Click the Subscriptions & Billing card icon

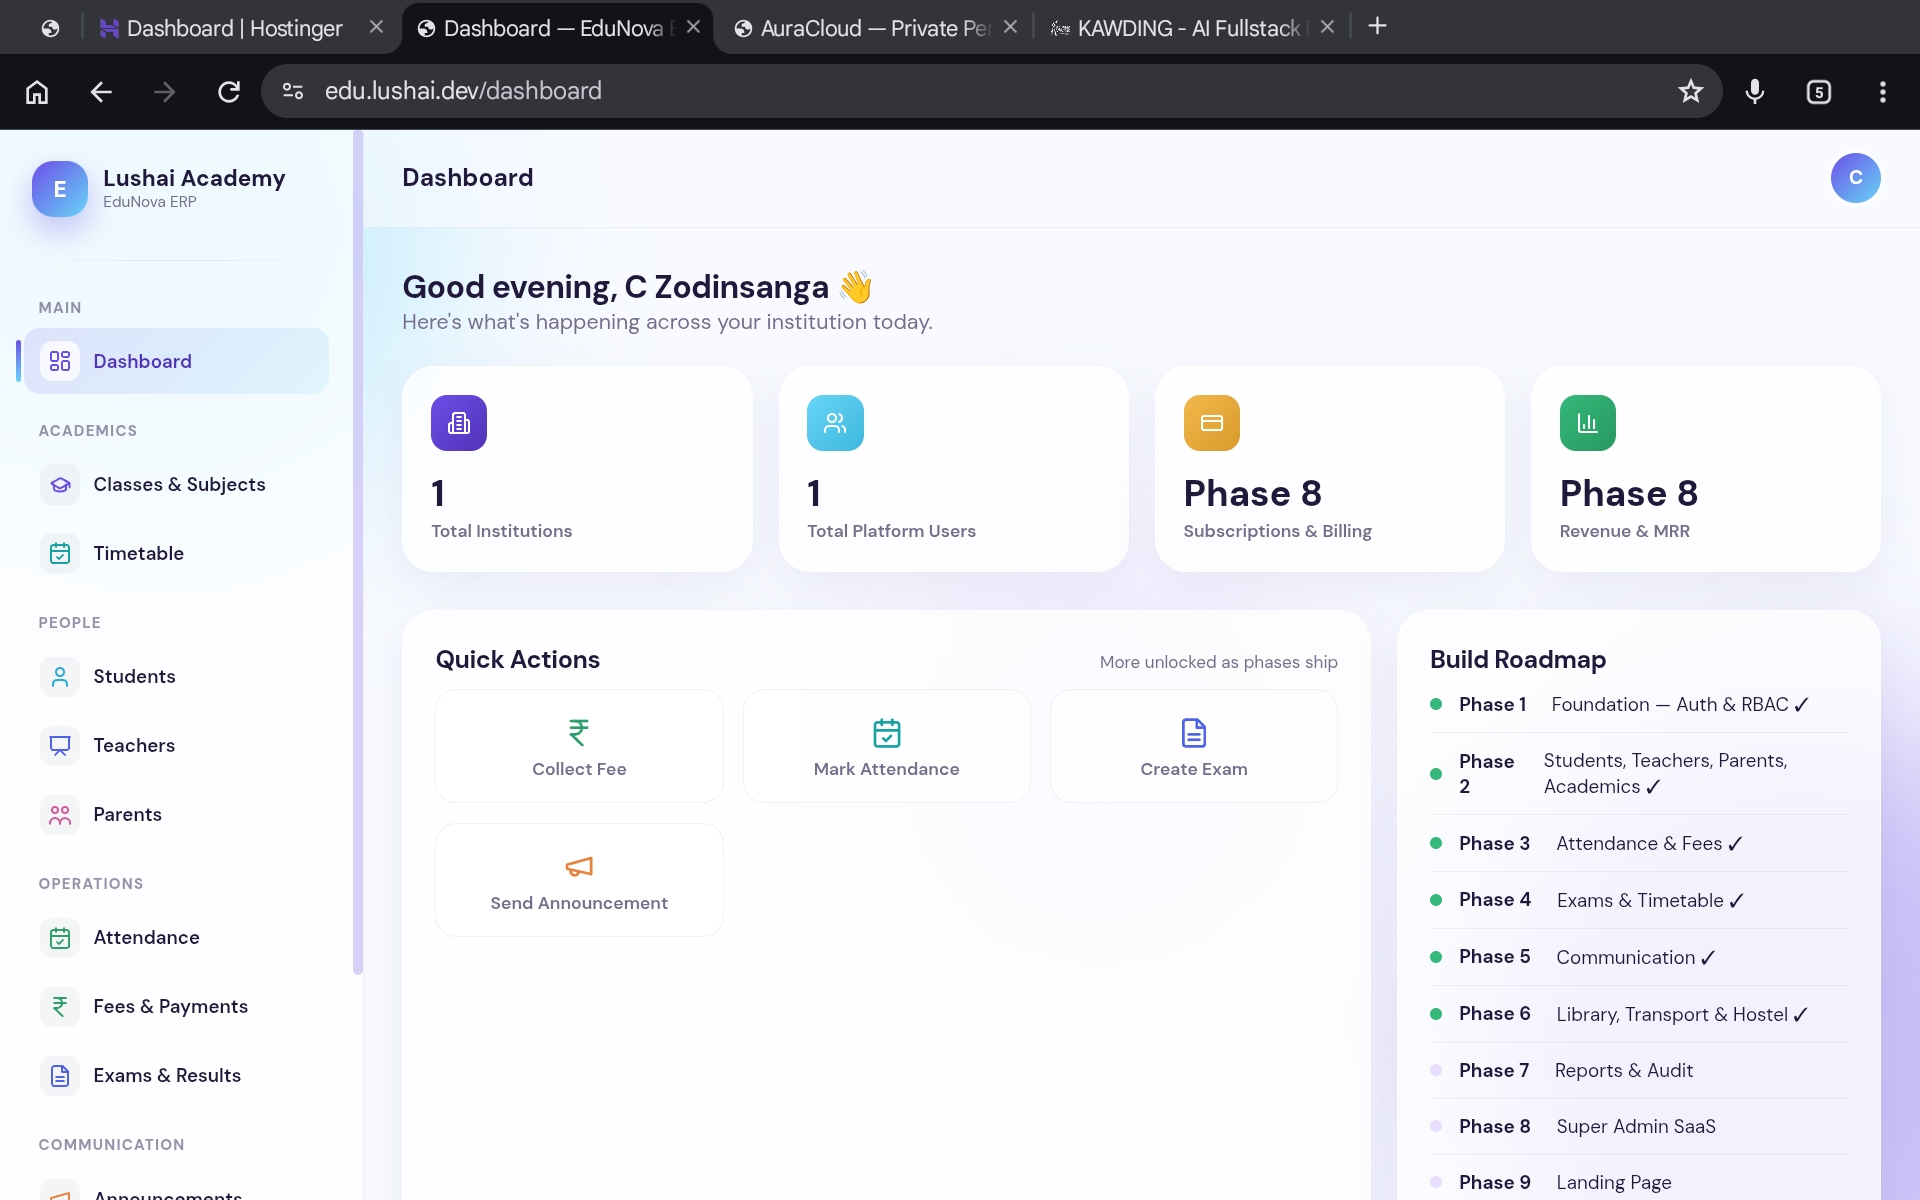(x=1211, y=423)
